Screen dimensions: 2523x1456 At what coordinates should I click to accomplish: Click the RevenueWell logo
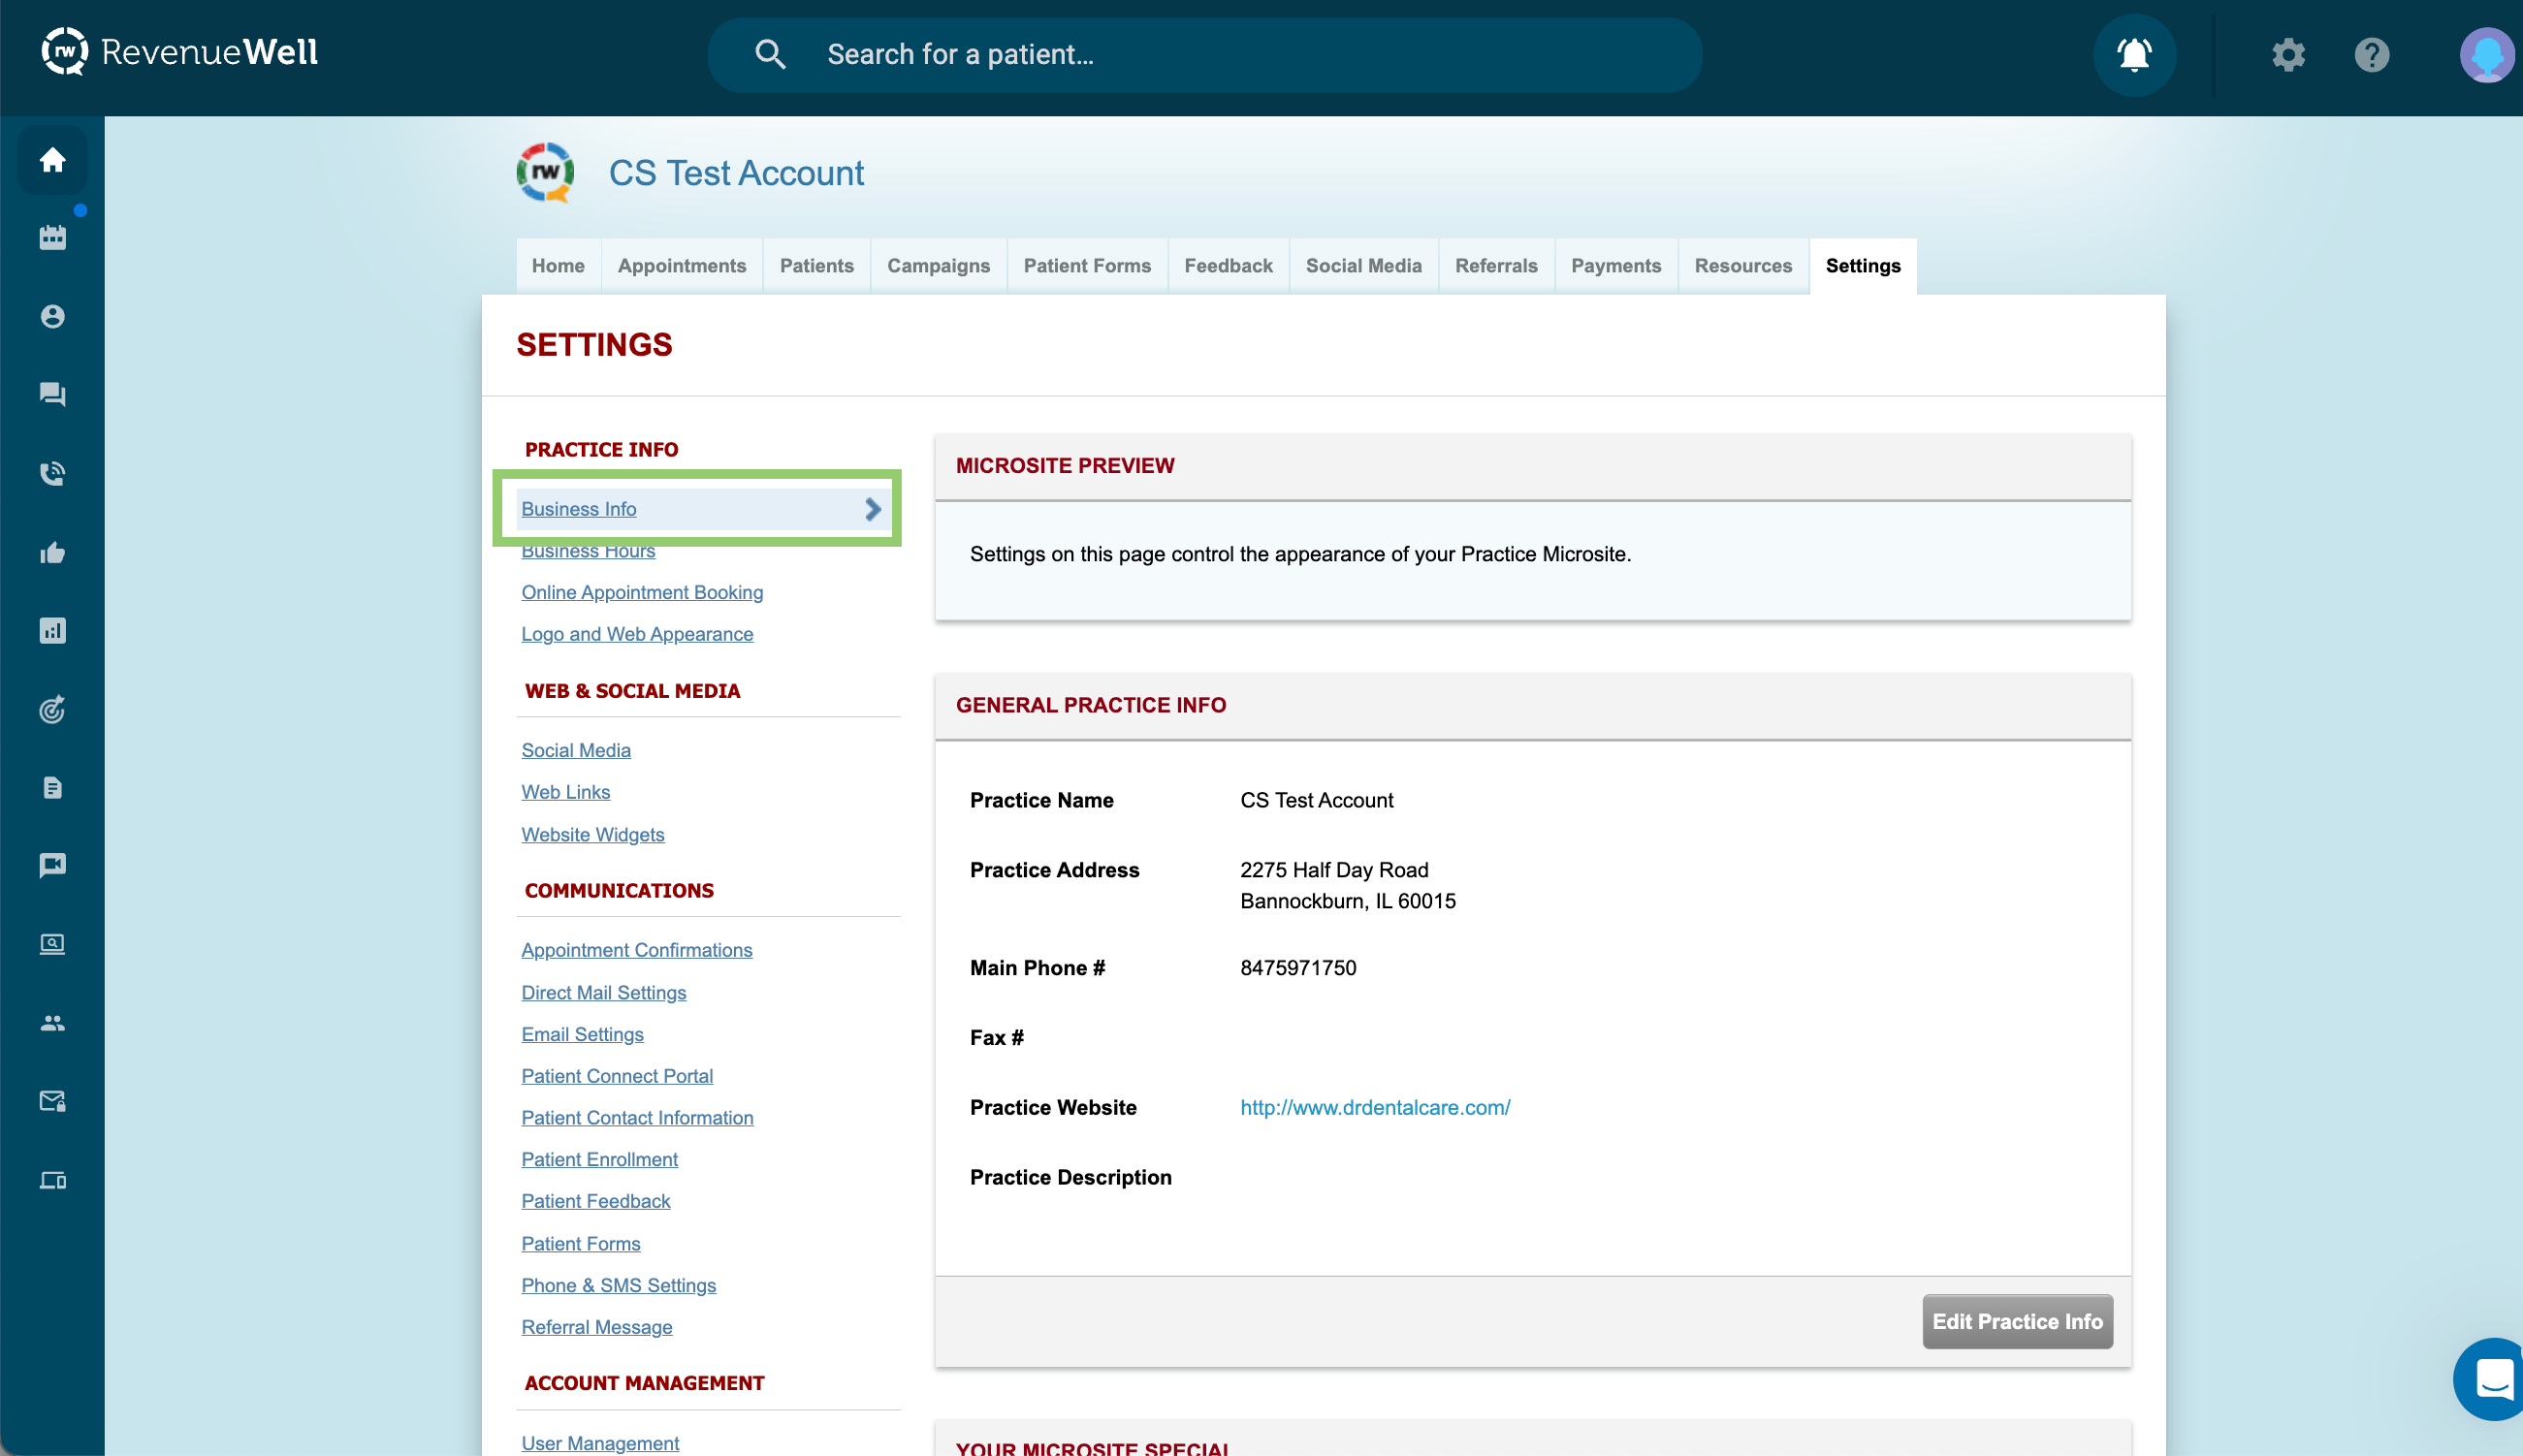coord(180,52)
